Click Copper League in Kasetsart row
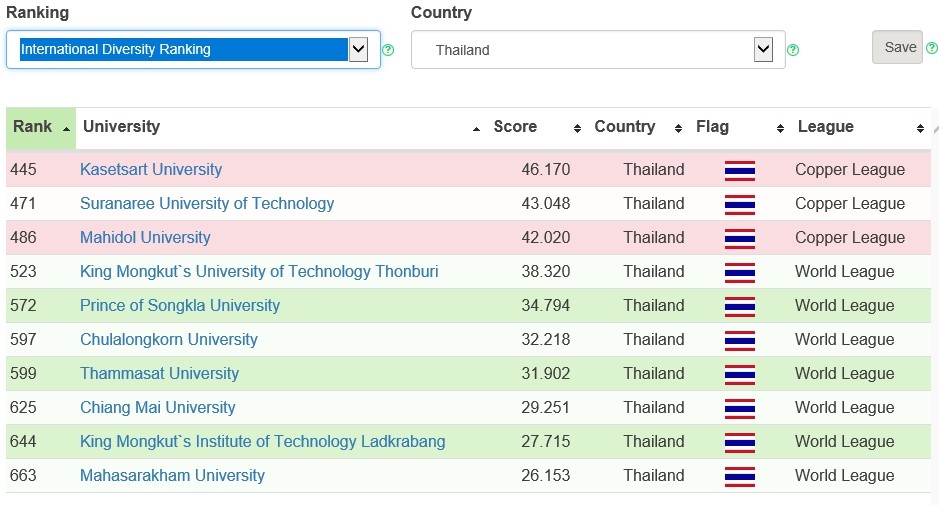The height and width of the screenshot is (505, 939). [850, 170]
